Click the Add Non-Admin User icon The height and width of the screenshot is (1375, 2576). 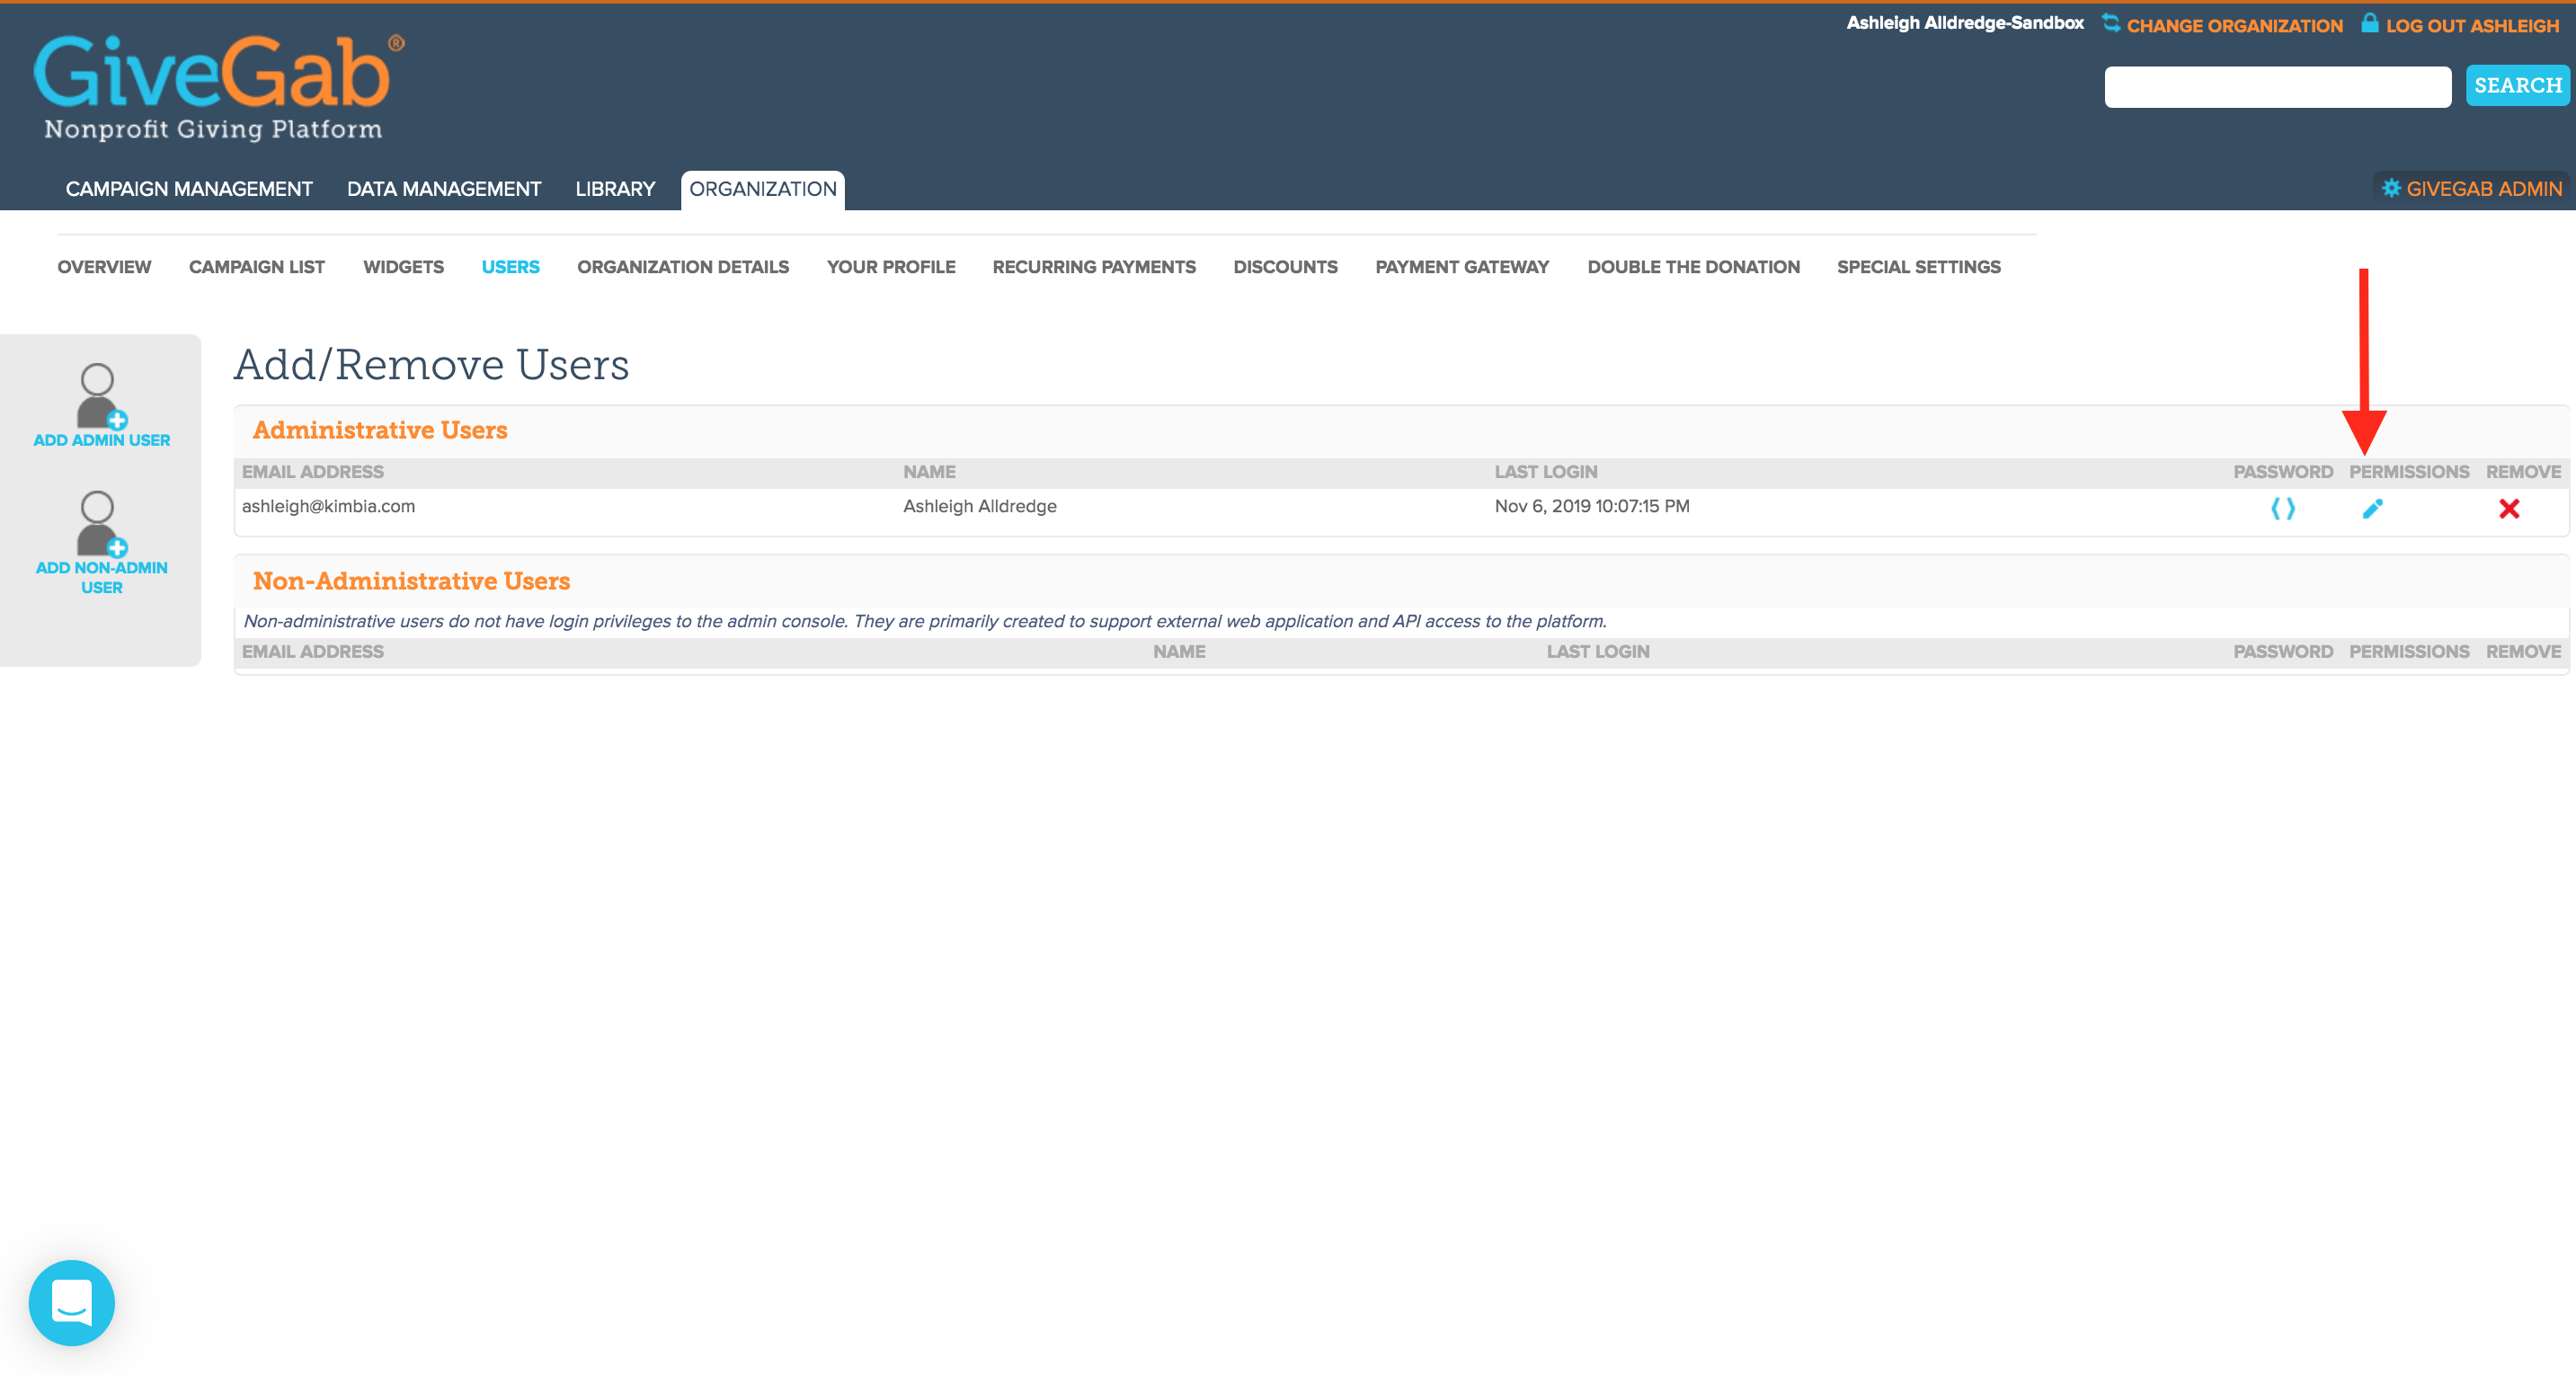coord(101,524)
